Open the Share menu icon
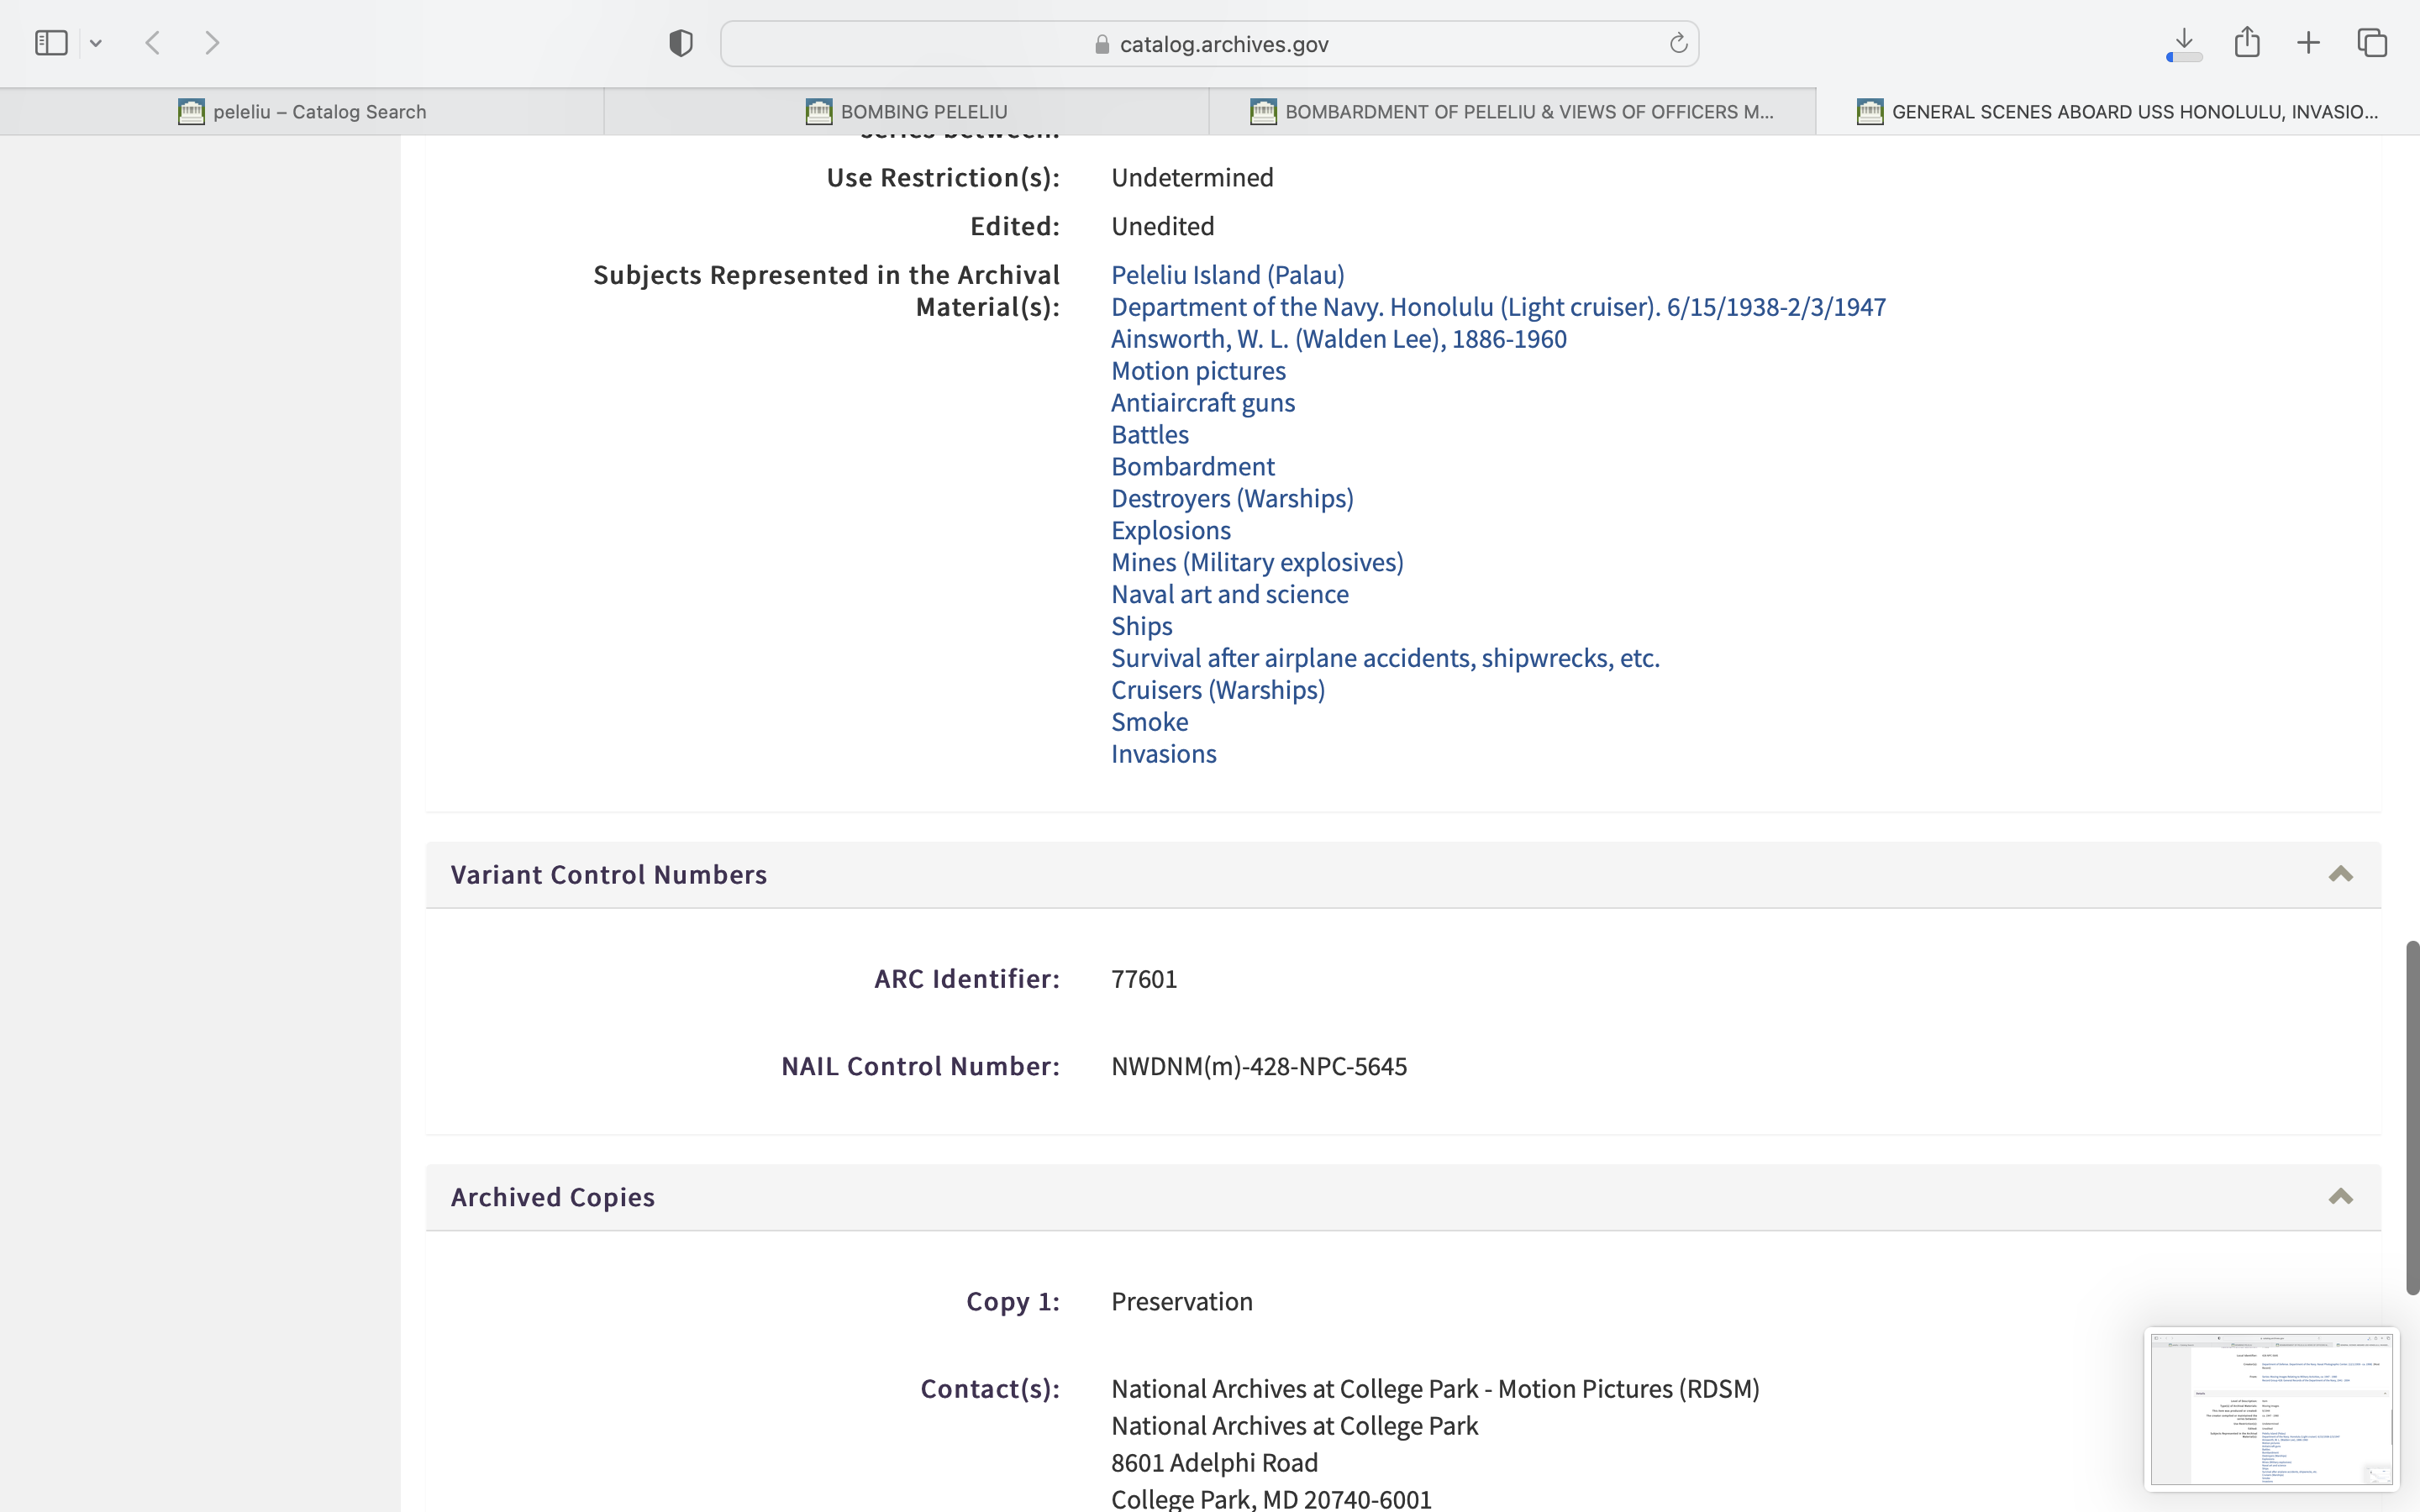The width and height of the screenshot is (2420, 1512). [2247, 42]
